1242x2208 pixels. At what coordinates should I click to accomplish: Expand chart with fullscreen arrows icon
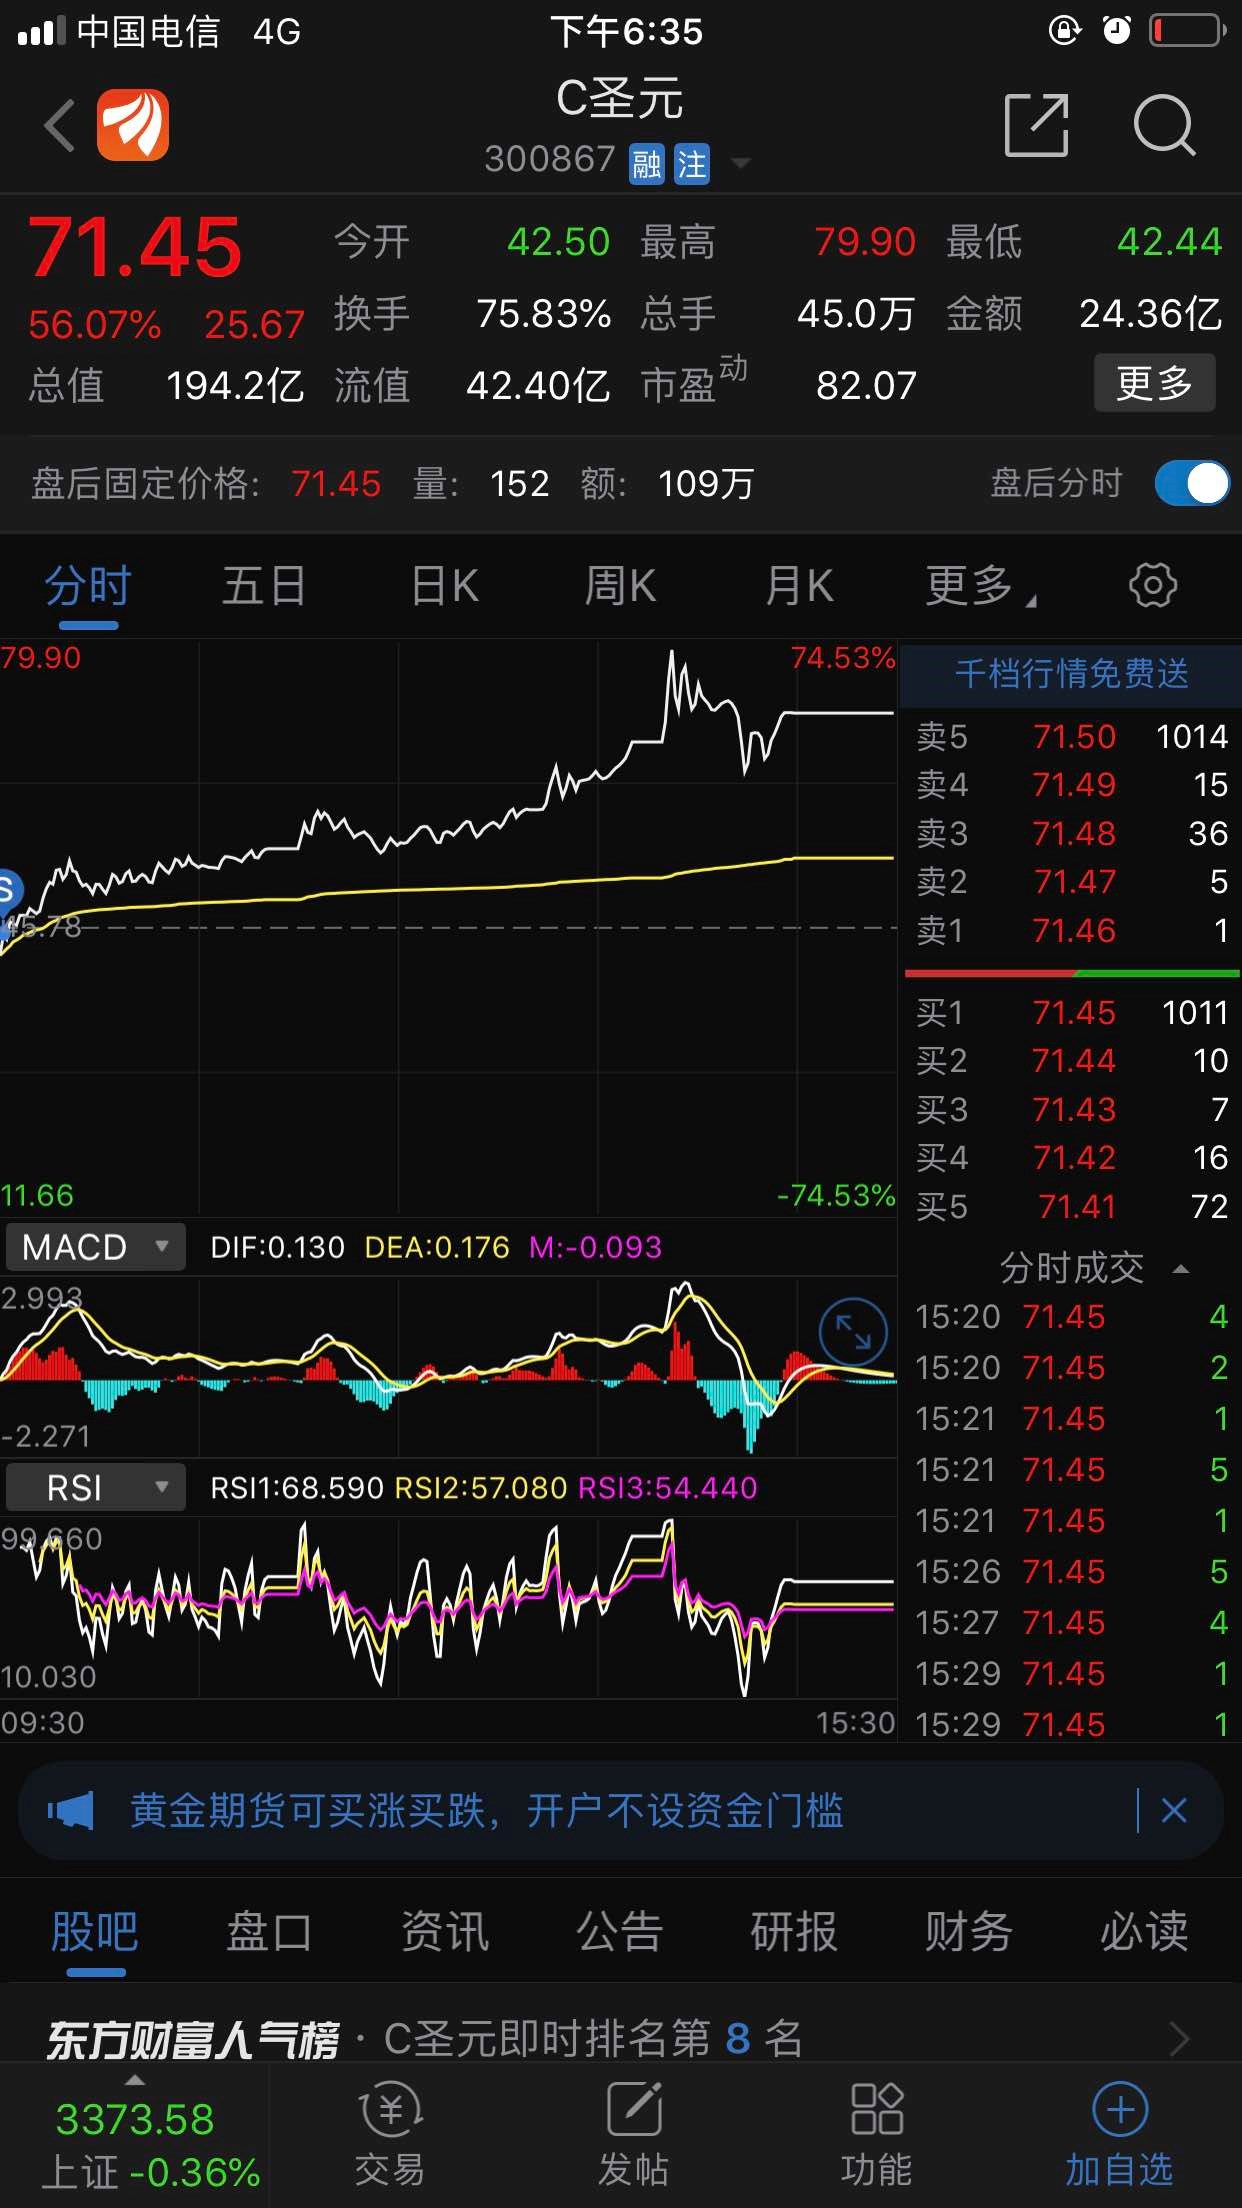(x=853, y=1332)
